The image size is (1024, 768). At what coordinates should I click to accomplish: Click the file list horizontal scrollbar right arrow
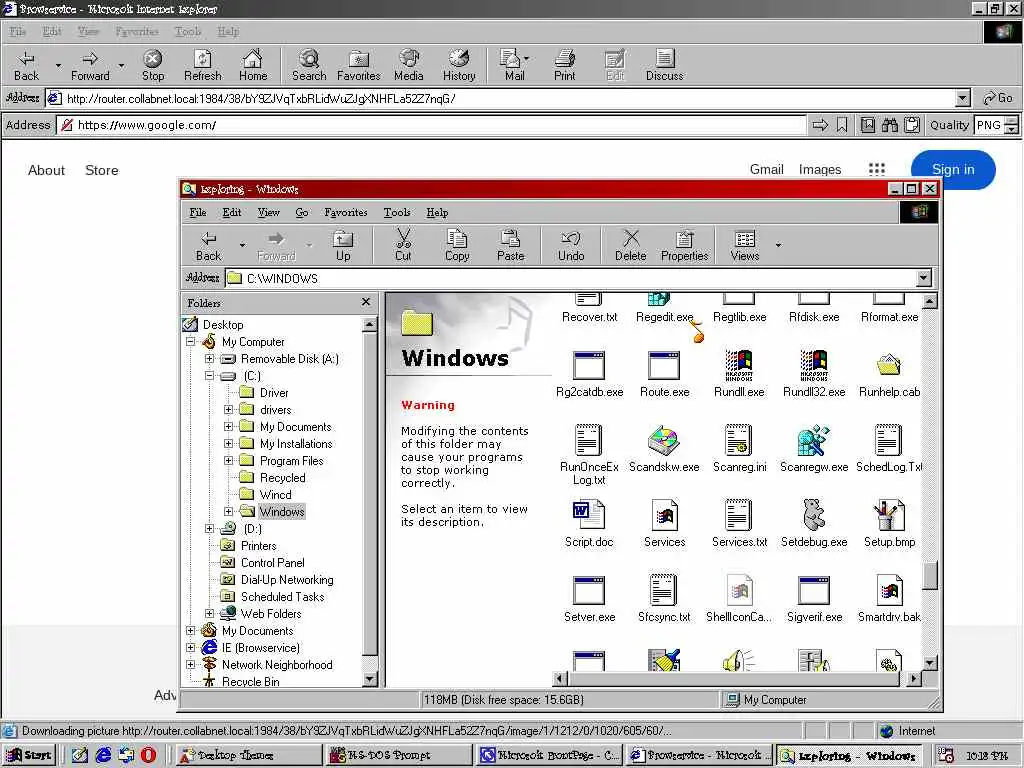(914, 679)
